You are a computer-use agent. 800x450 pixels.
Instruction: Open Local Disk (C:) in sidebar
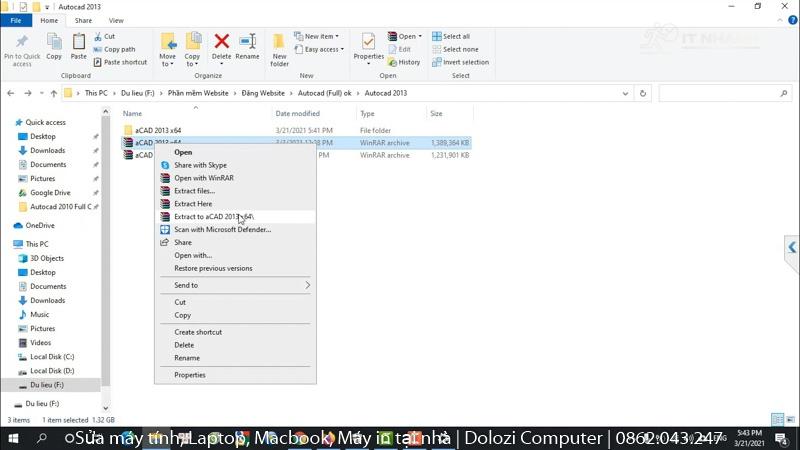52,357
